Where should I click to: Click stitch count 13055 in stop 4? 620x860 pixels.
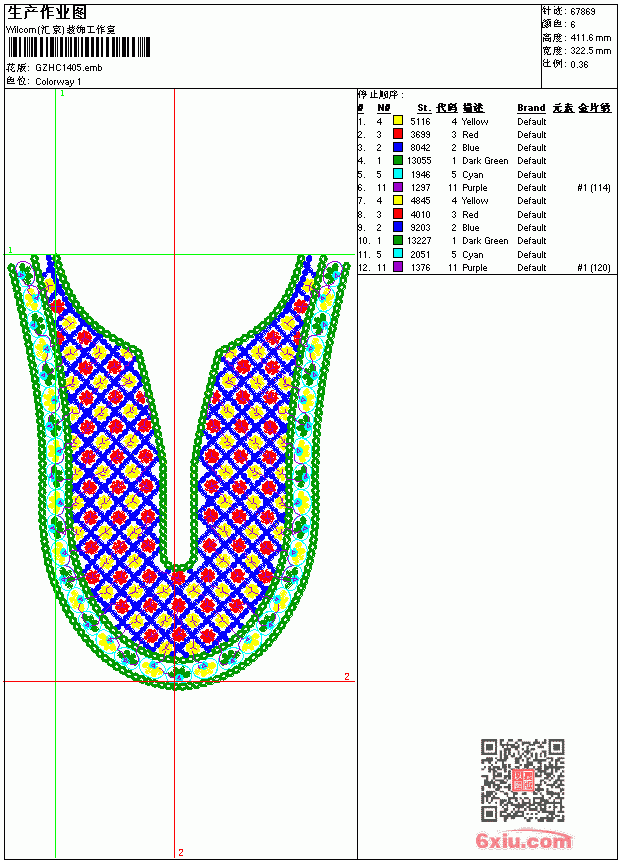point(419,161)
